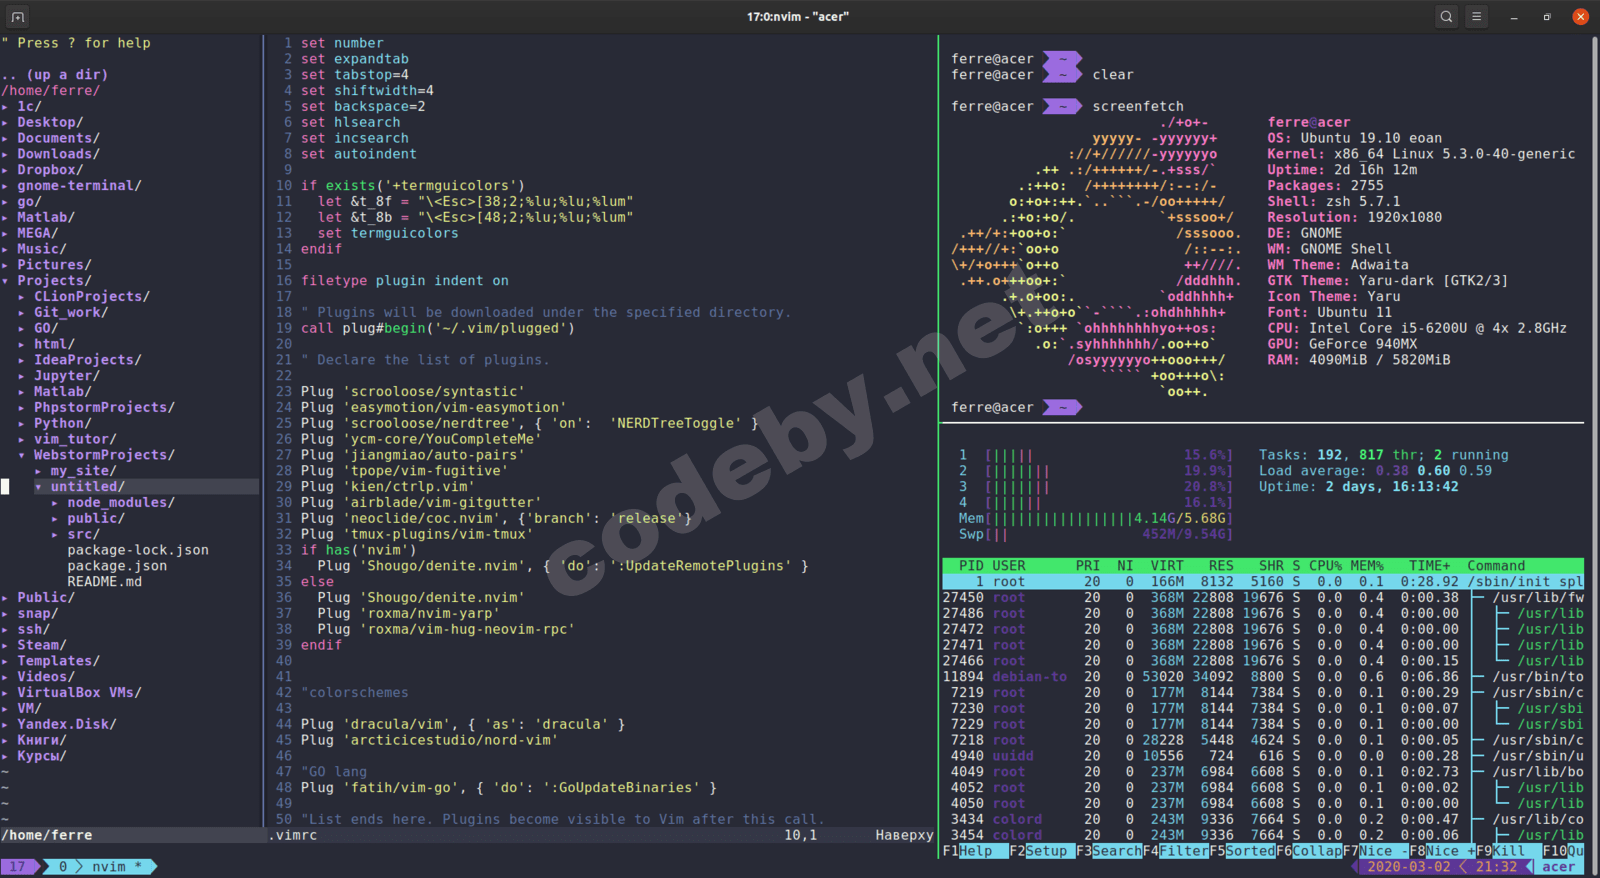The width and height of the screenshot is (1600, 878).
Task: Sort htop by the CPU% column header
Action: click(x=1326, y=566)
